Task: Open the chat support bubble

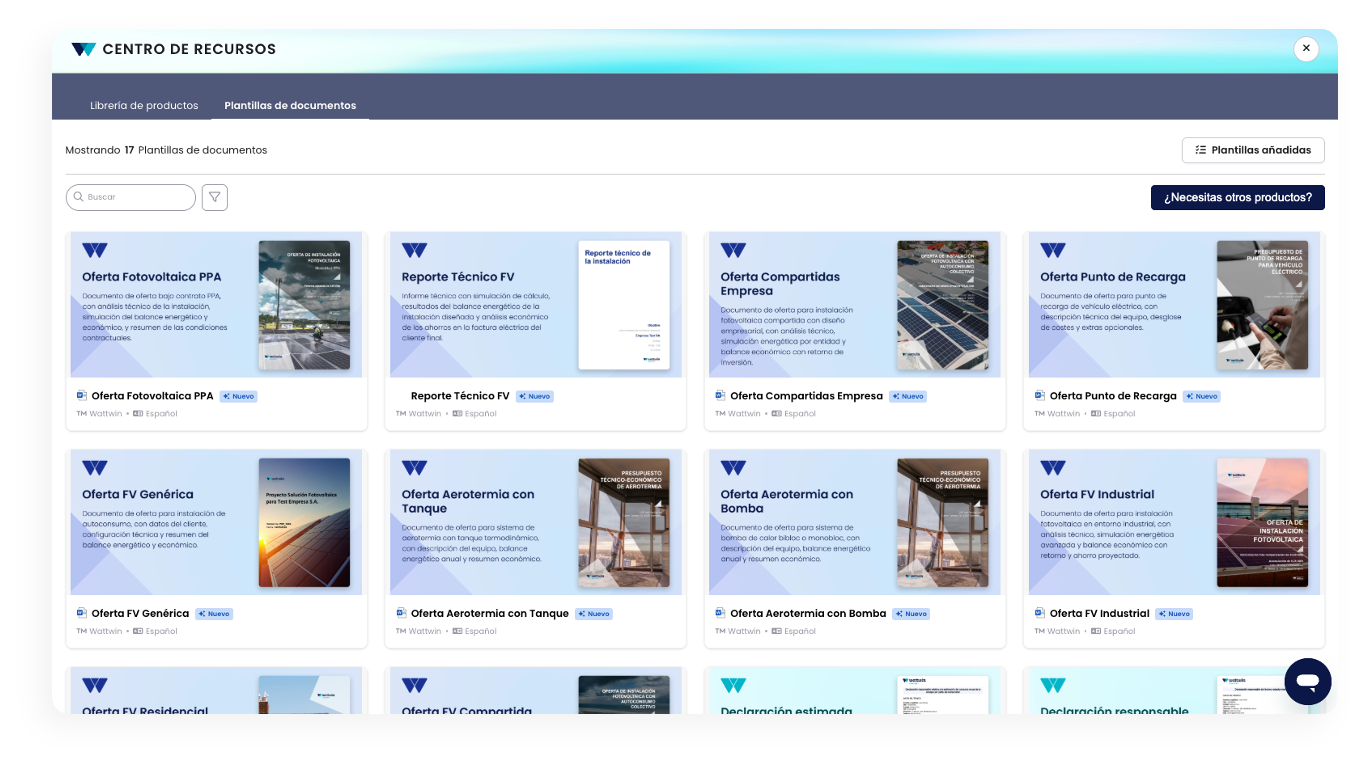Action: 1308,682
